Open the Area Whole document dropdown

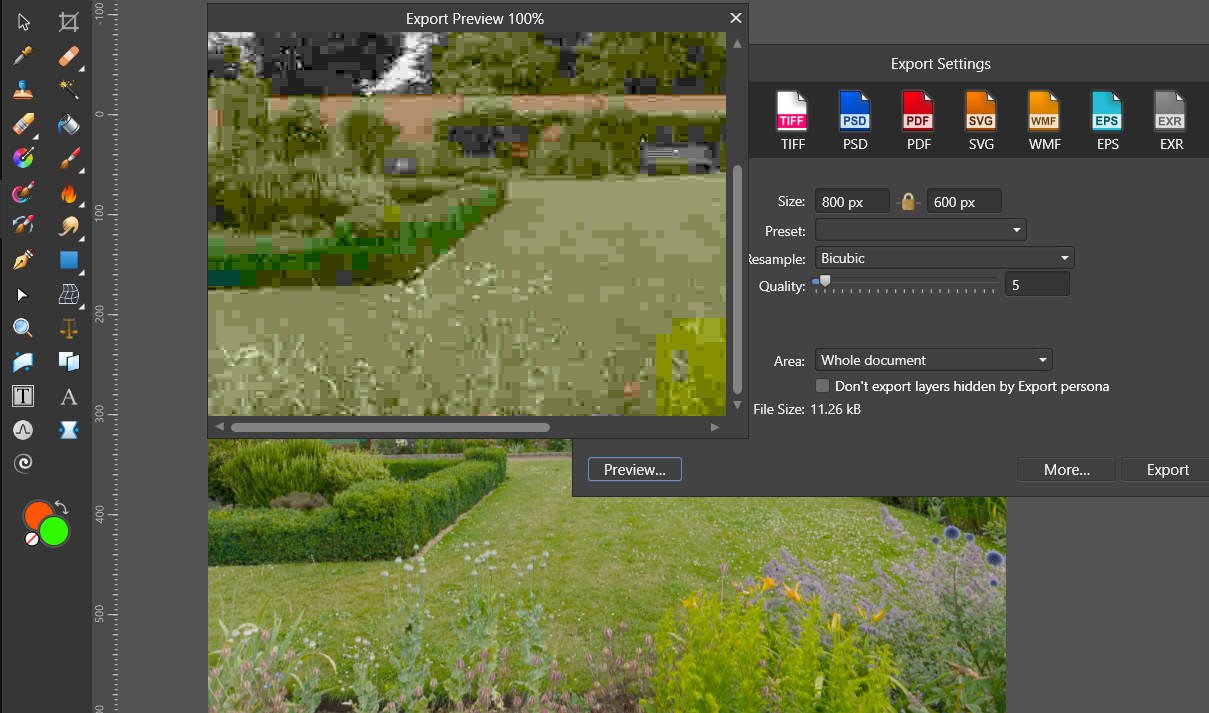click(x=934, y=360)
